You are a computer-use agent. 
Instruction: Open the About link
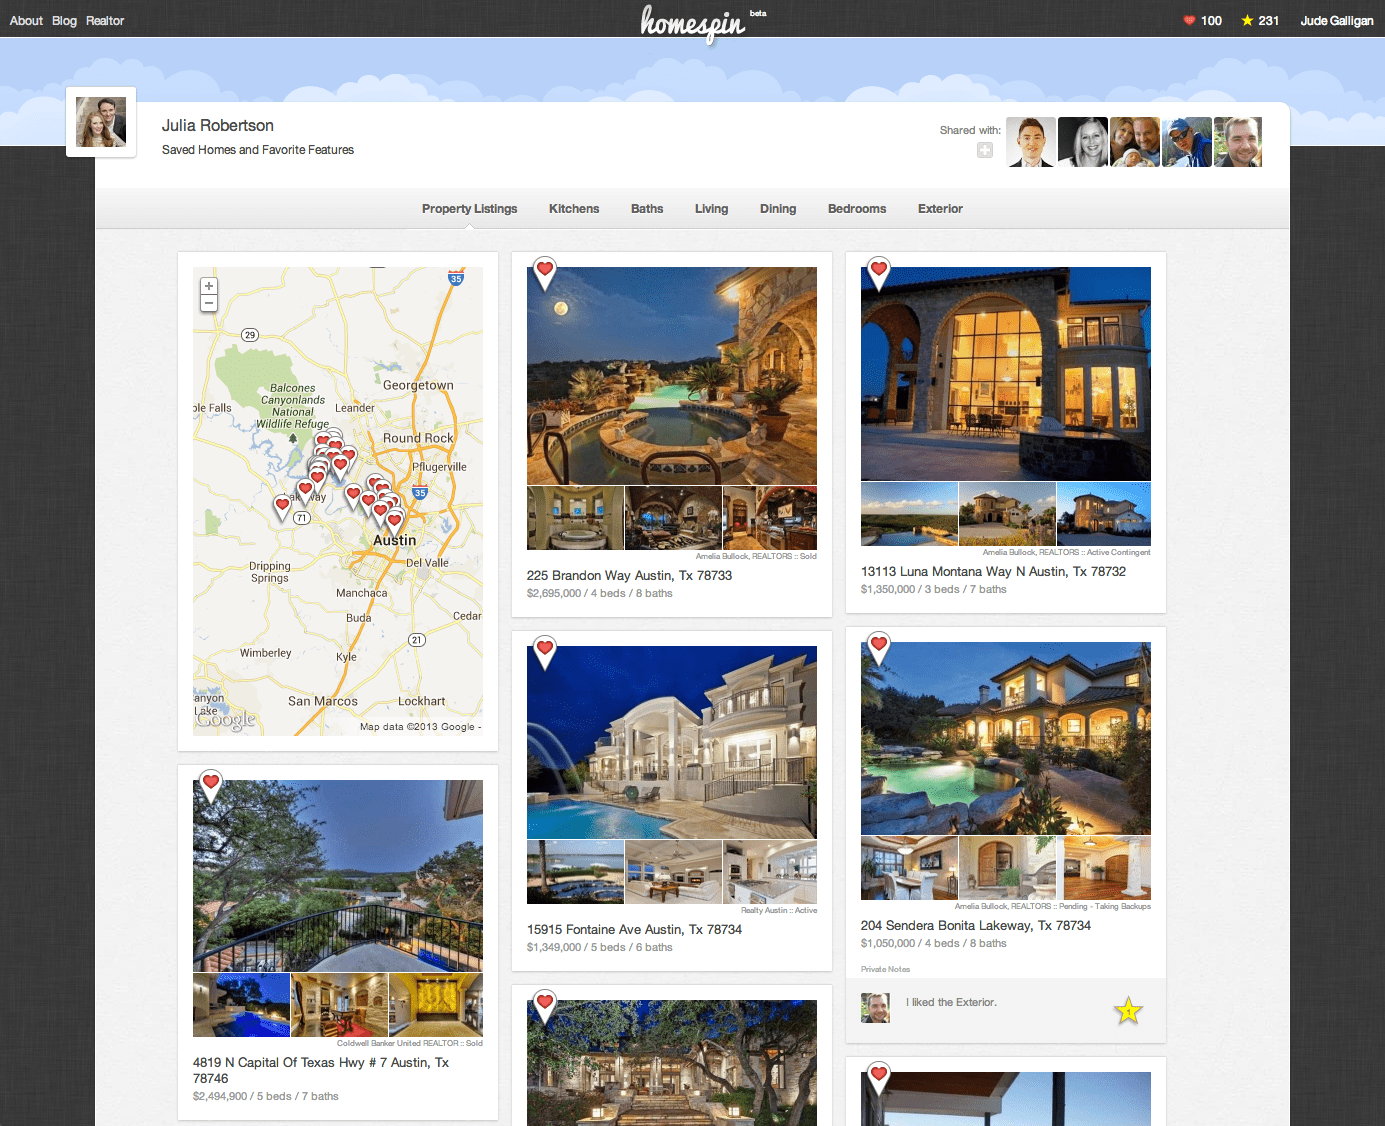(x=26, y=21)
